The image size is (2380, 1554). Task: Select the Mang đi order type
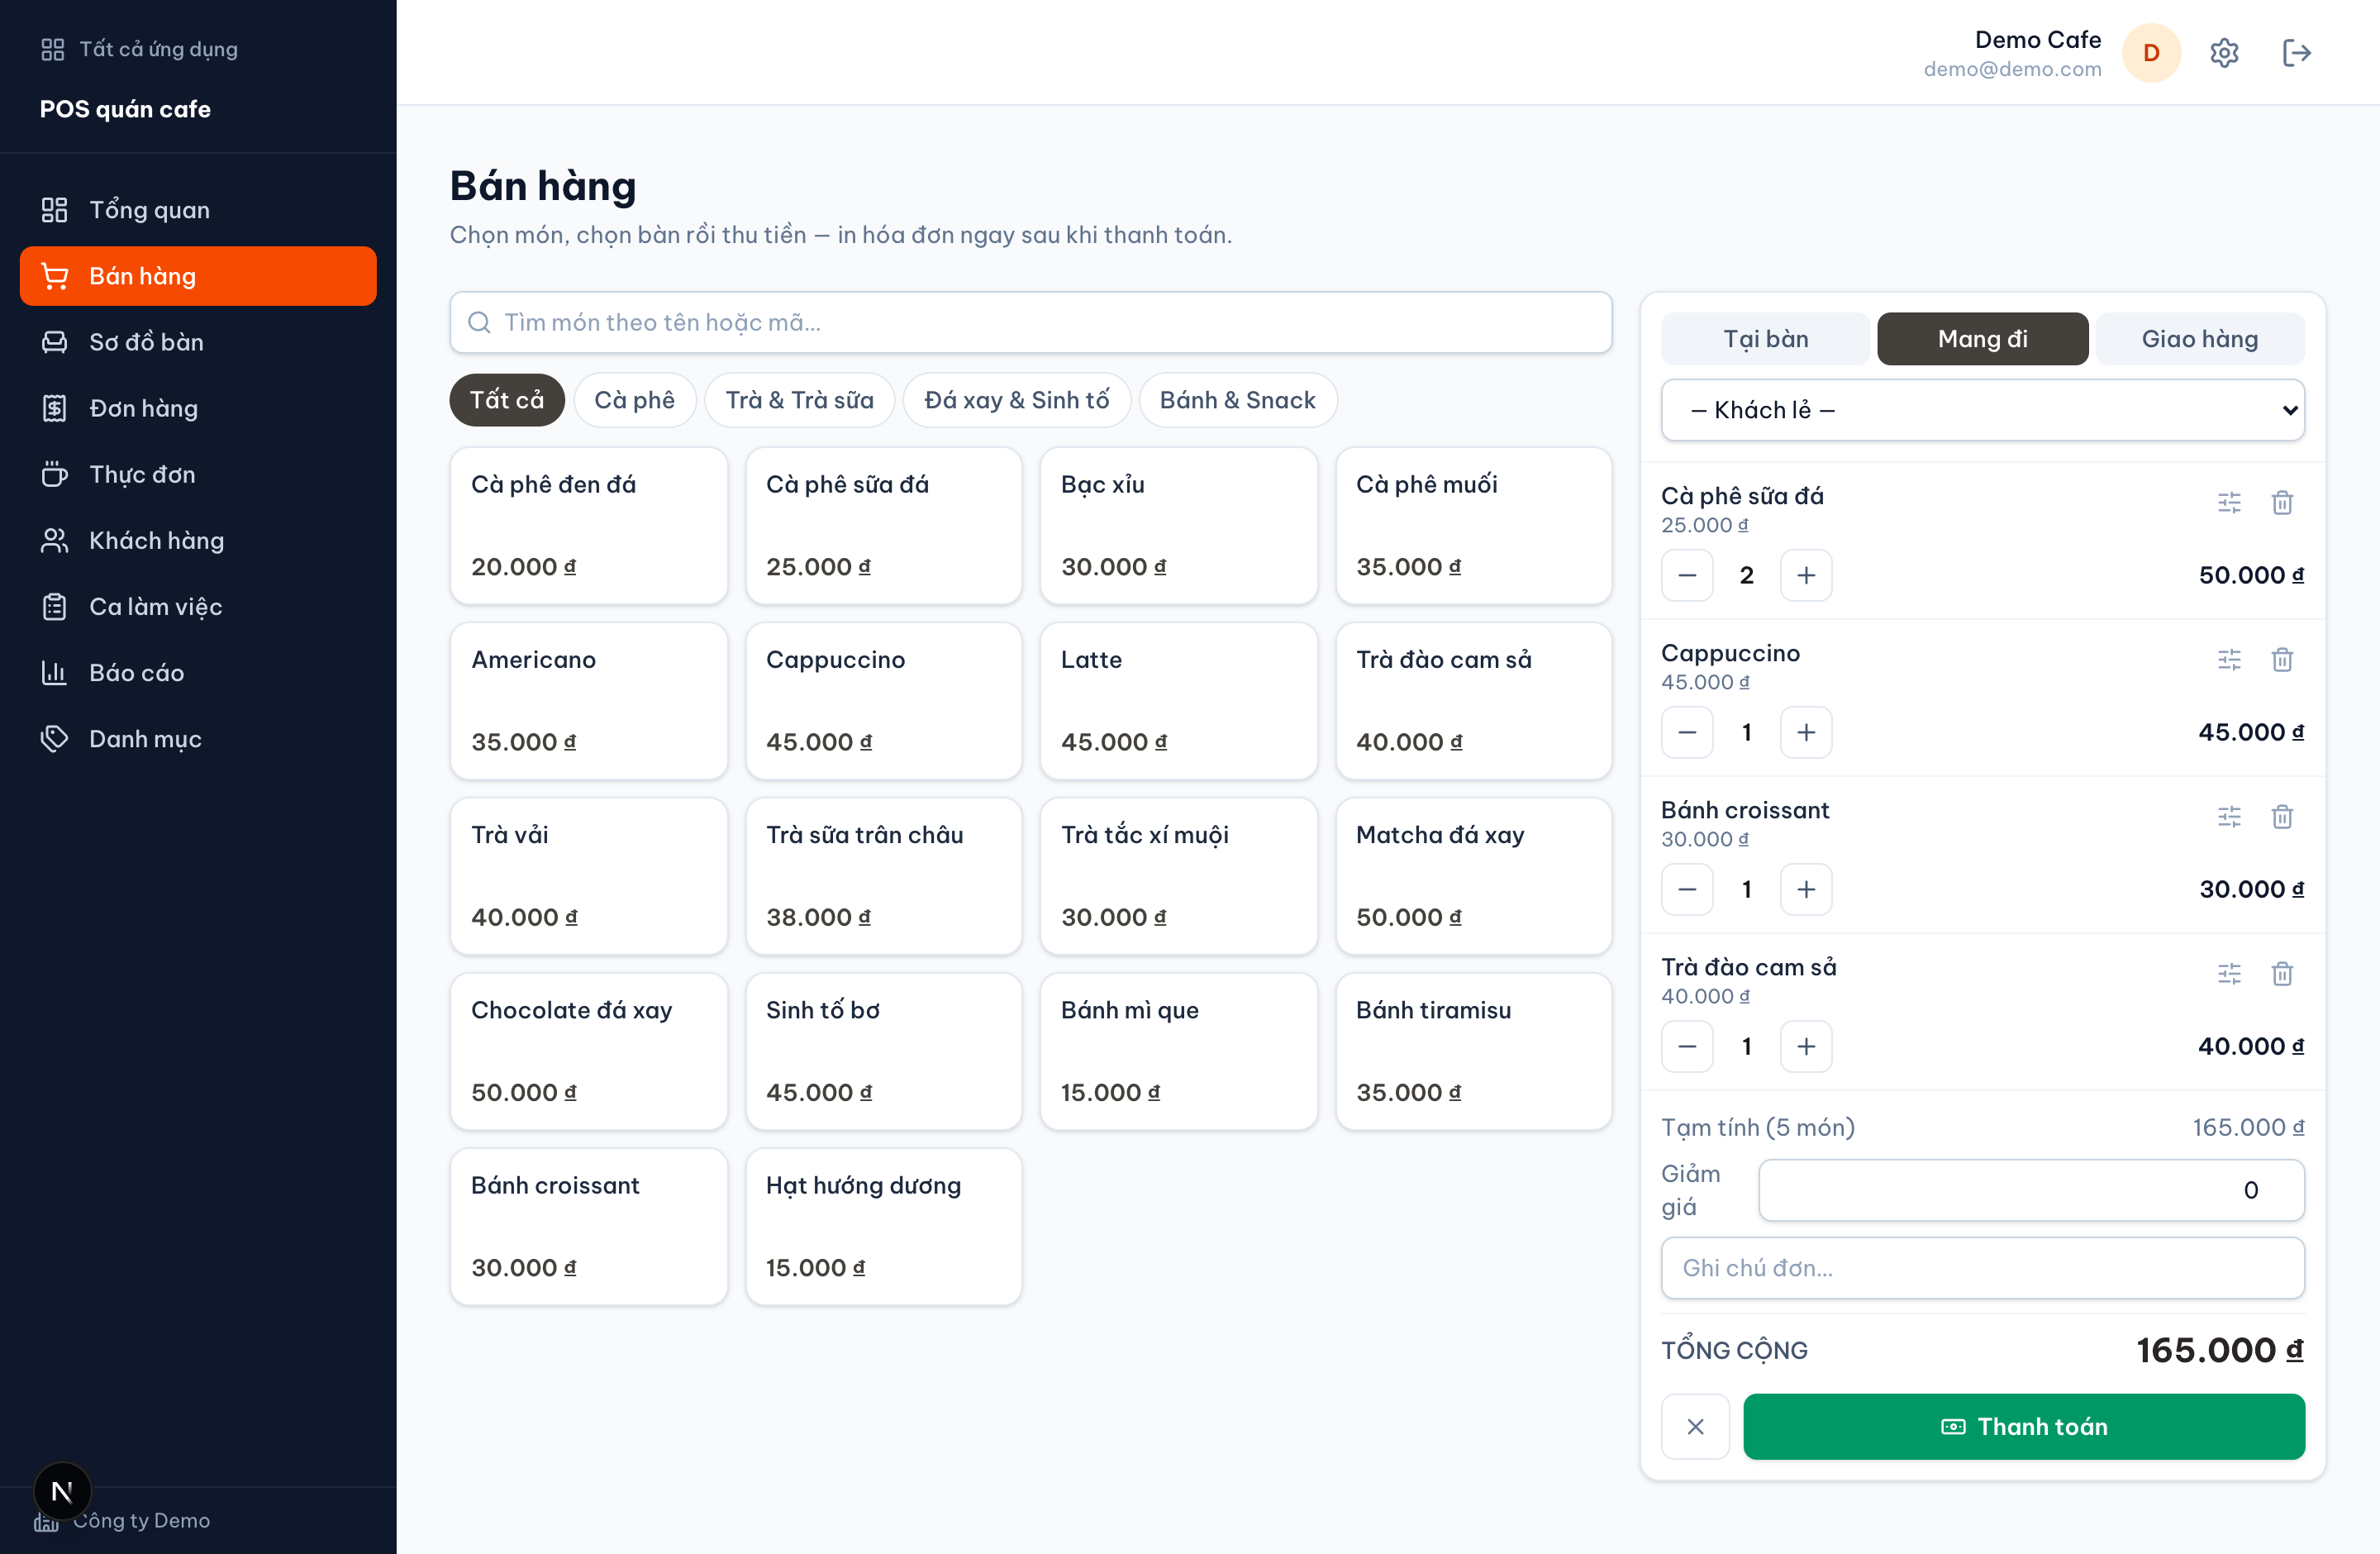tap(1983, 339)
